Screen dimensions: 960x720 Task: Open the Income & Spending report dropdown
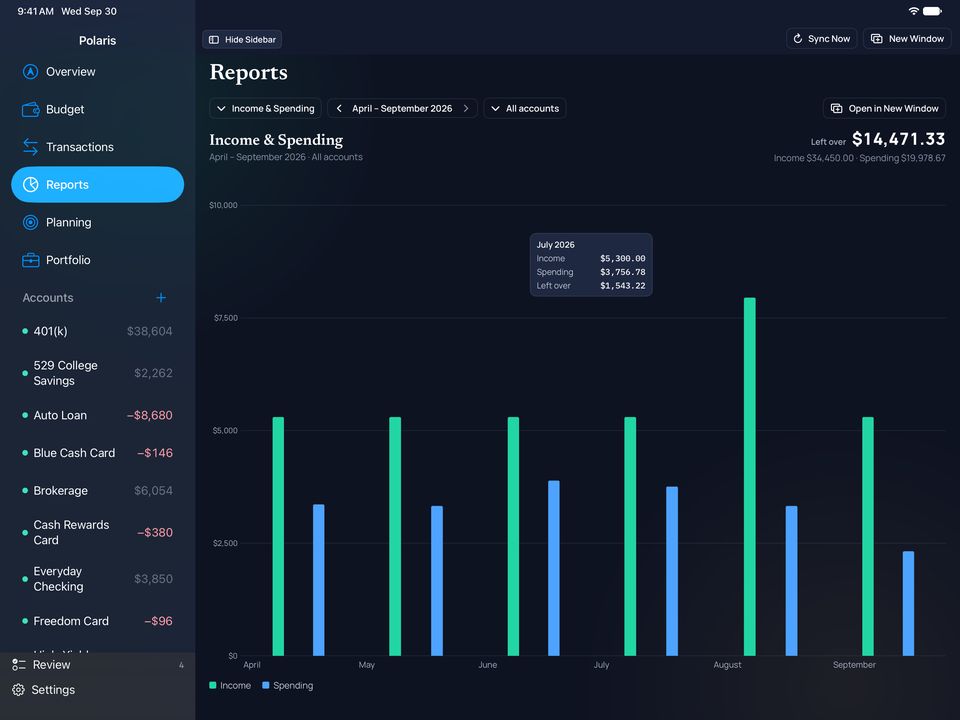pos(265,108)
